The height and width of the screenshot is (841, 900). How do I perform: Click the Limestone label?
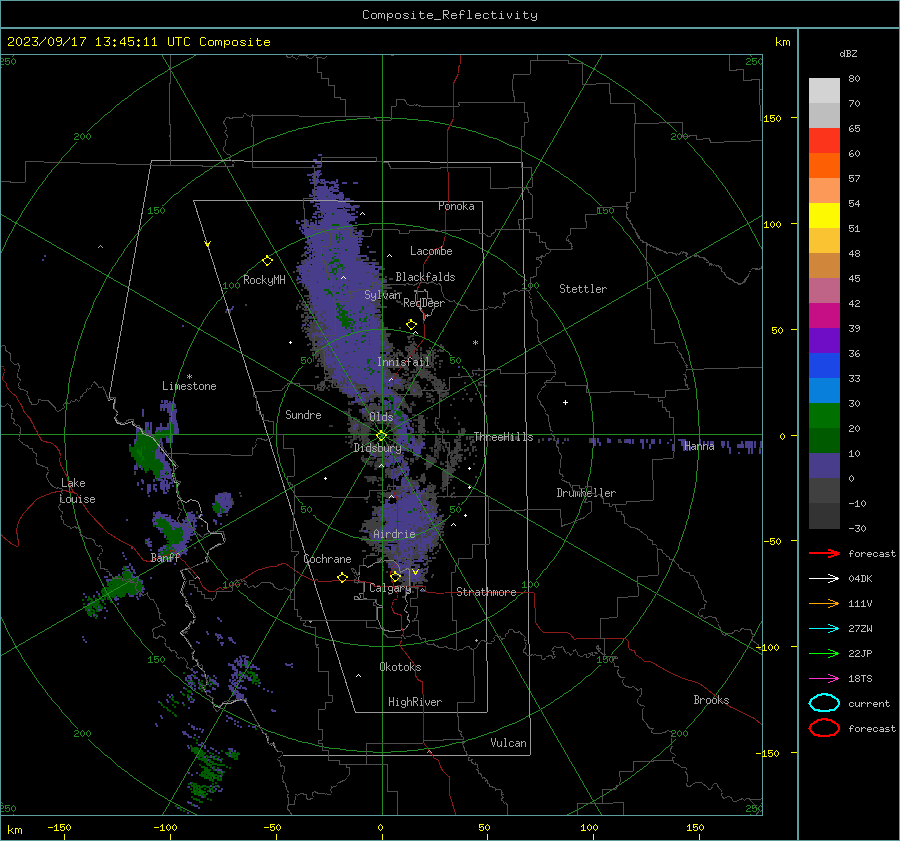pos(189,386)
